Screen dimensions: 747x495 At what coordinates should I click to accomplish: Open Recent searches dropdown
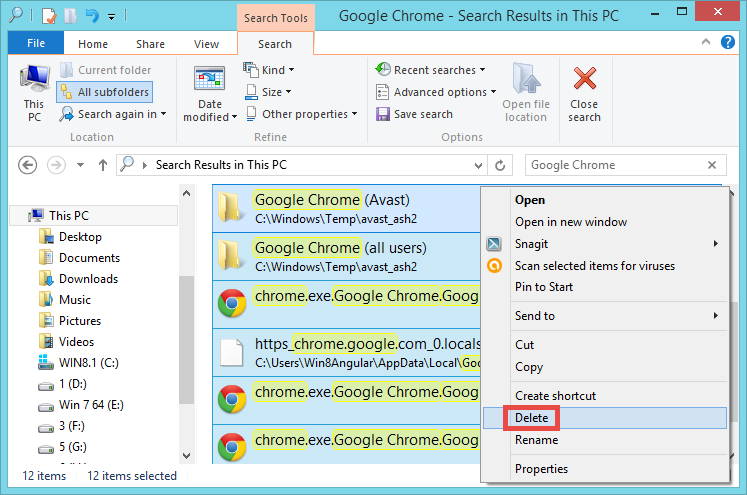(x=430, y=70)
